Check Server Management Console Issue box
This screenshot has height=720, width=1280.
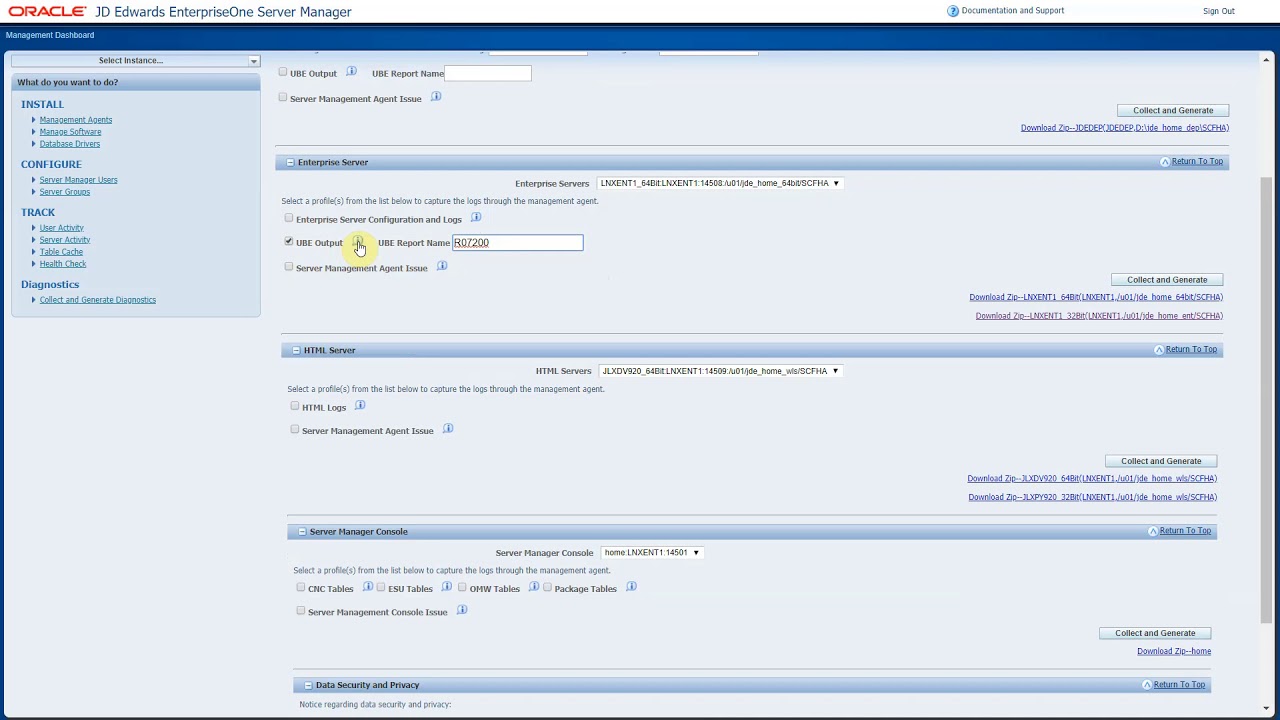coord(301,611)
